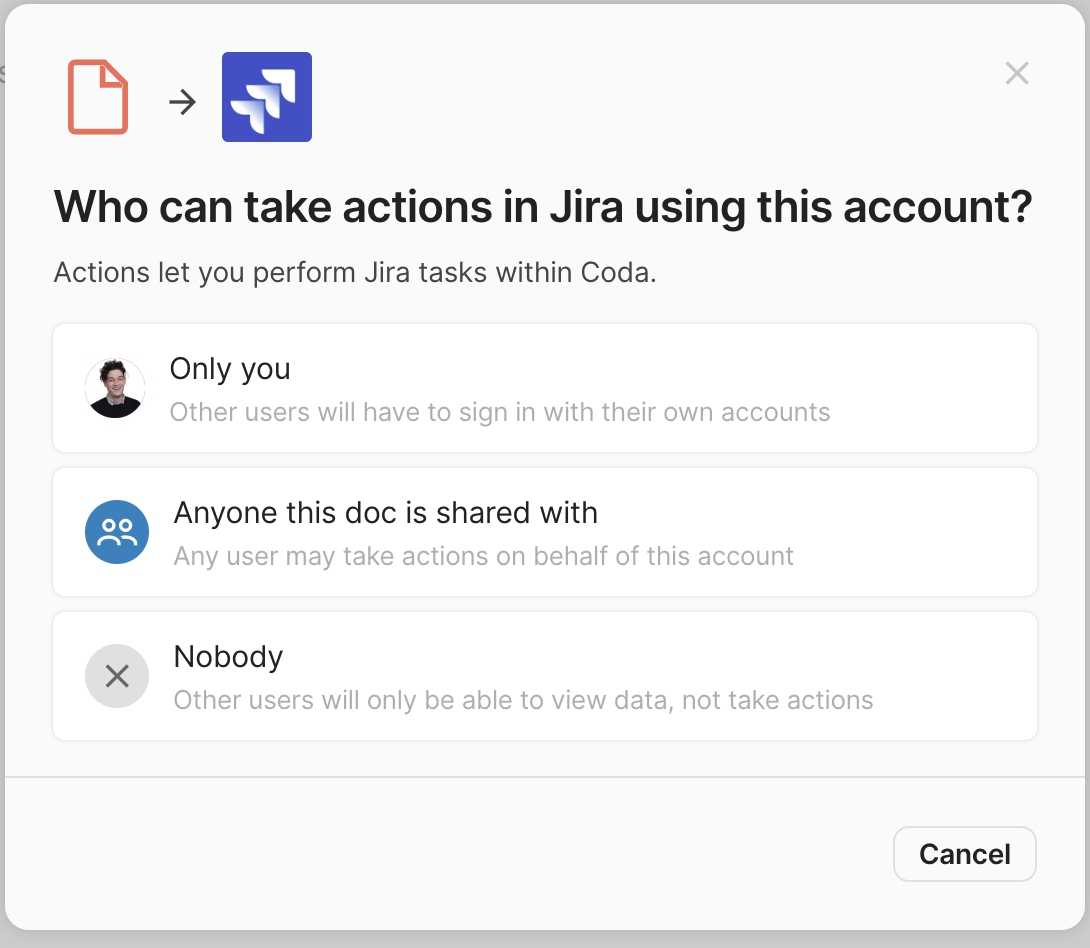Screen dimensions: 1090x948
Task: Click the "Who can take actions in Jira" heading
Action: 542,207
